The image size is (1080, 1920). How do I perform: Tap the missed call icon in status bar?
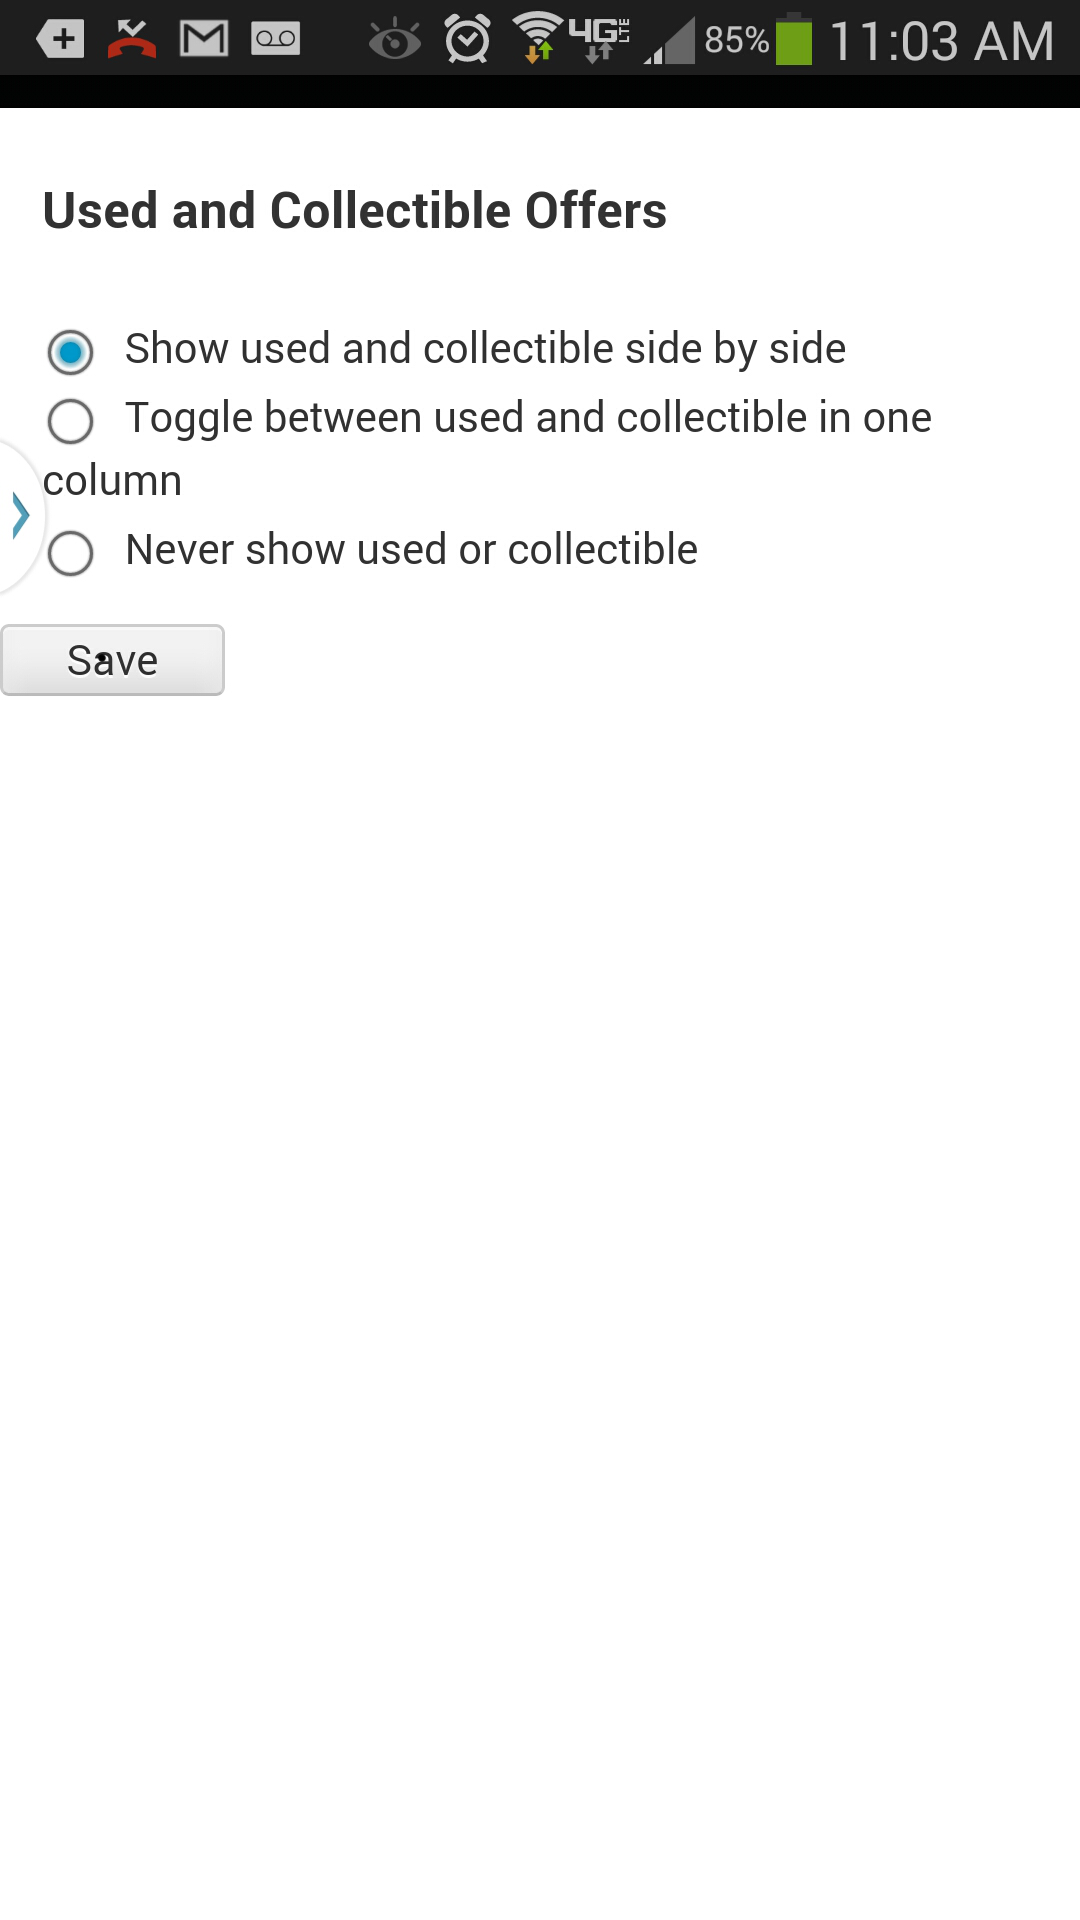click(x=131, y=40)
